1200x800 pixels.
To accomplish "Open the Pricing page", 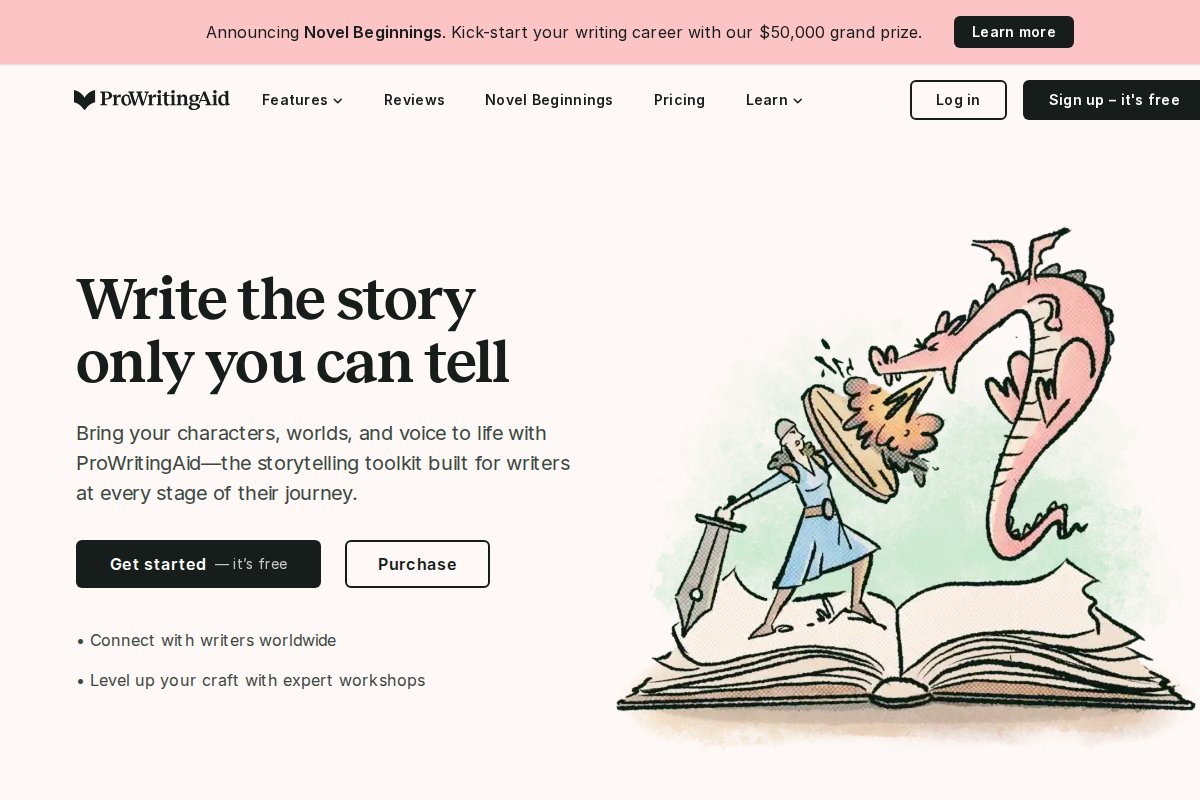I will 679,100.
